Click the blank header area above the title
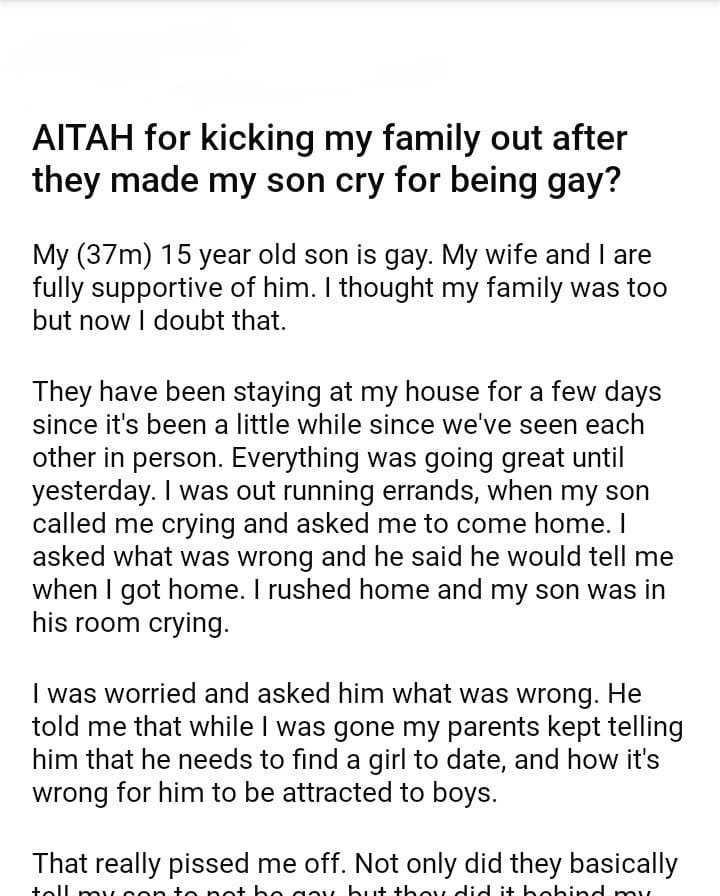Screen dimensions: 720x896 click(360, 60)
